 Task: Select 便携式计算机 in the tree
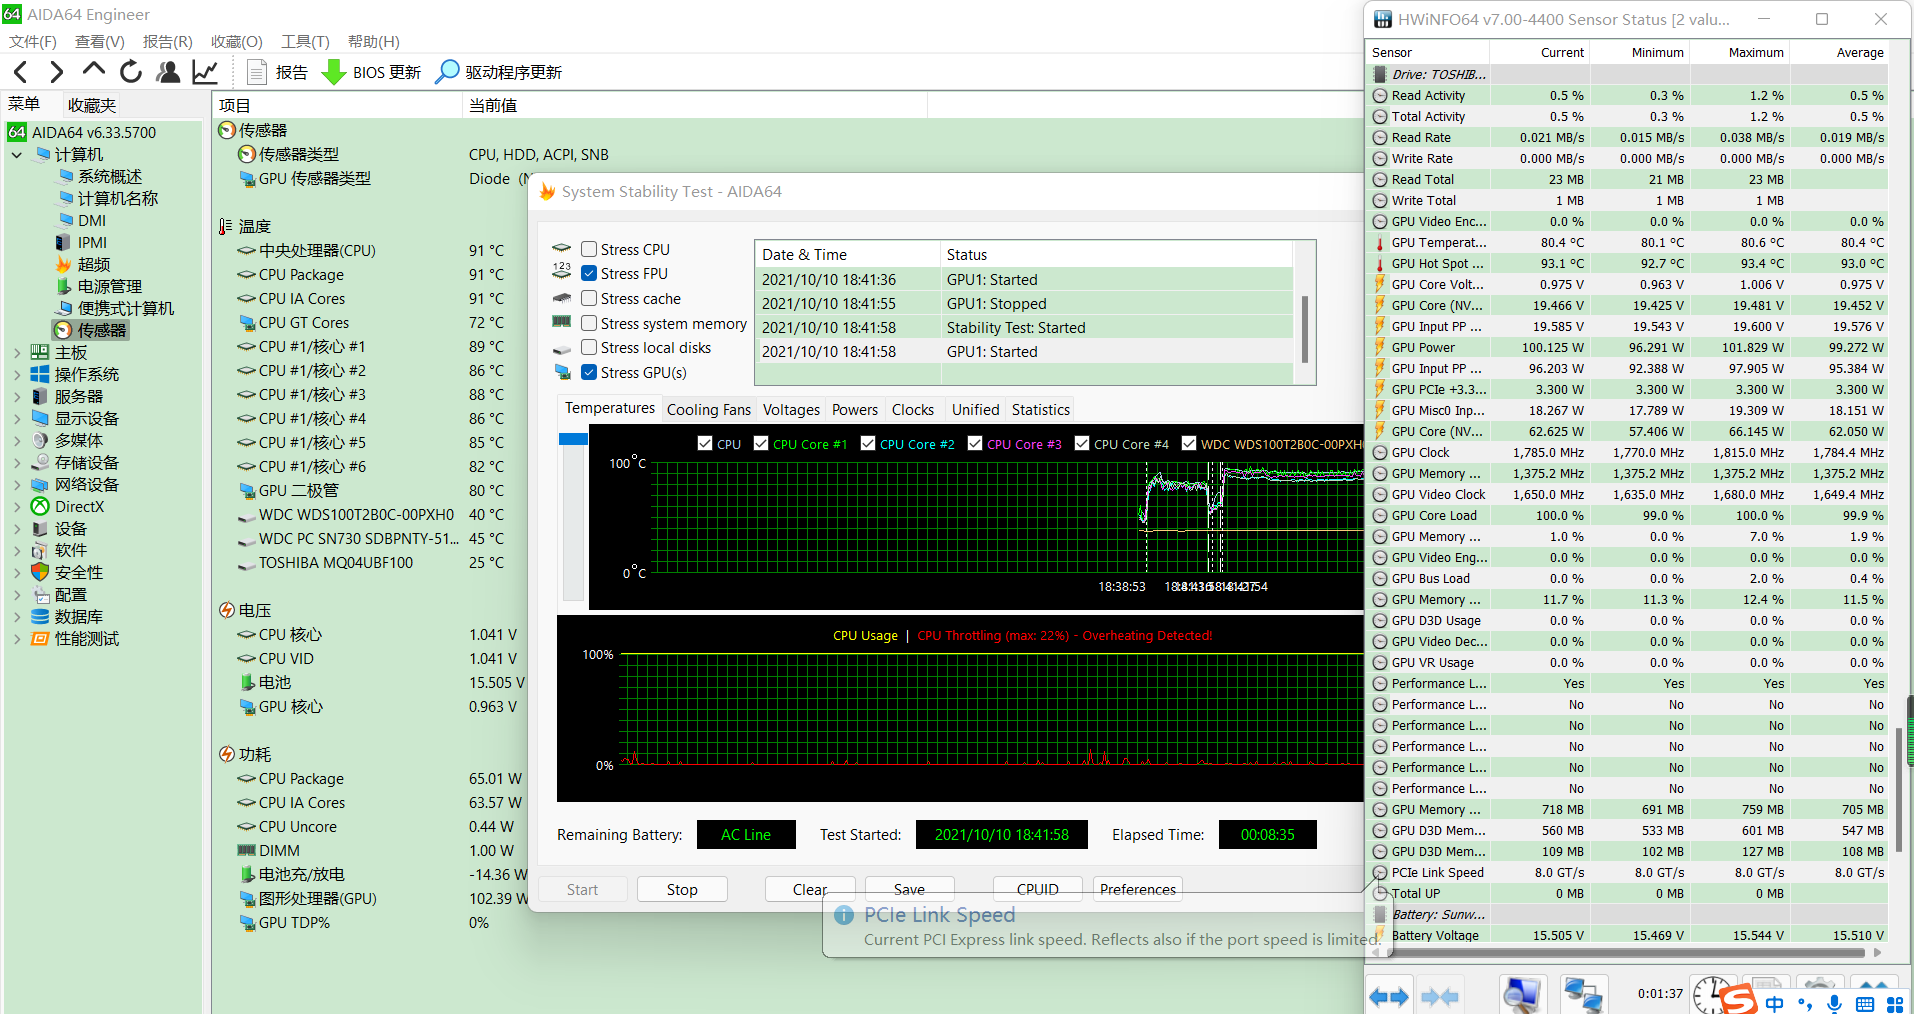126,308
